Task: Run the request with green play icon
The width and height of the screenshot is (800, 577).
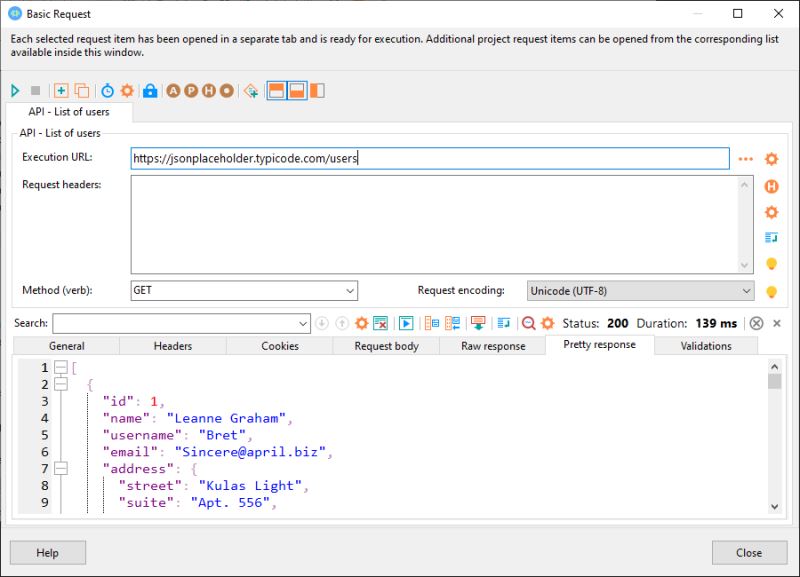Action: pyautogui.click(x=15, y=91)
